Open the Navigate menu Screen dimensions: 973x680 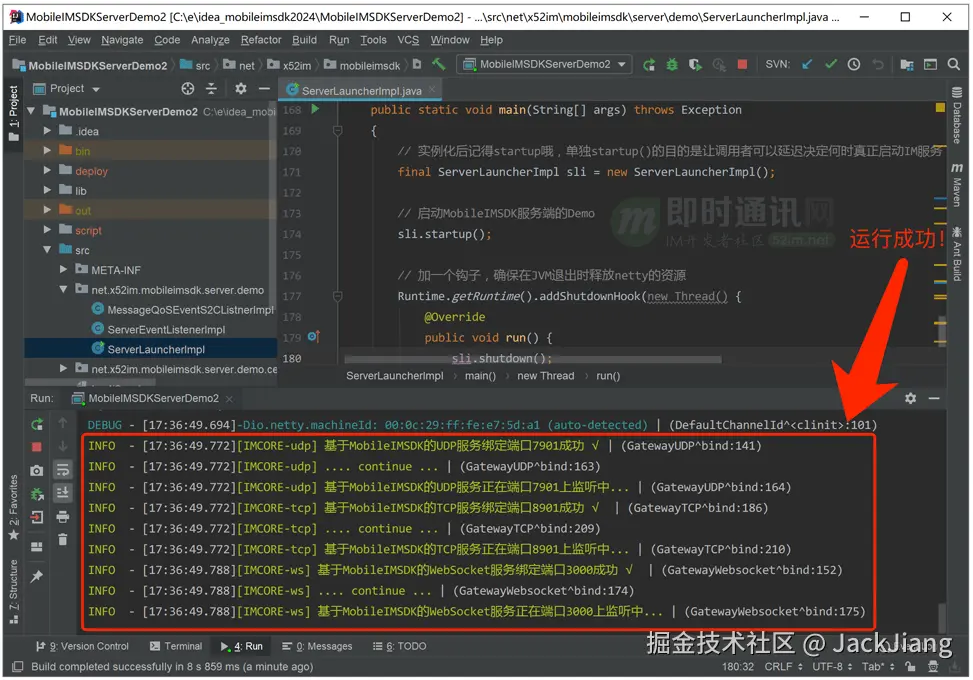[x=122, y=40]
